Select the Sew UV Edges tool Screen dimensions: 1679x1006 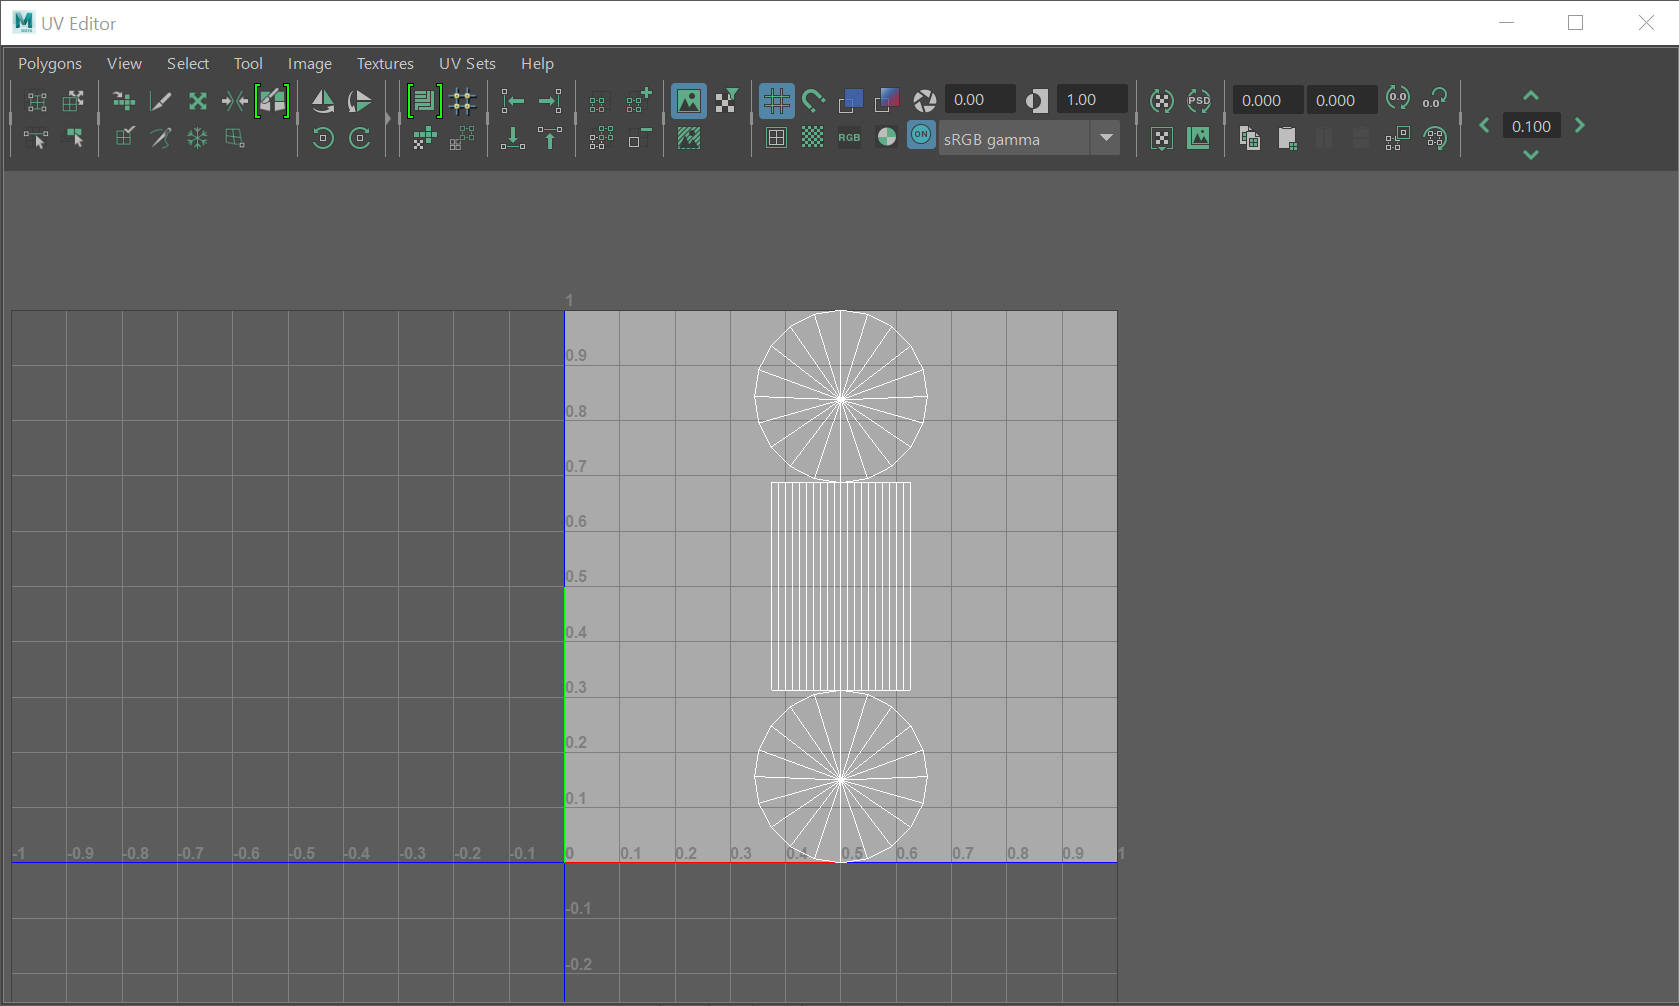point(160,138)
